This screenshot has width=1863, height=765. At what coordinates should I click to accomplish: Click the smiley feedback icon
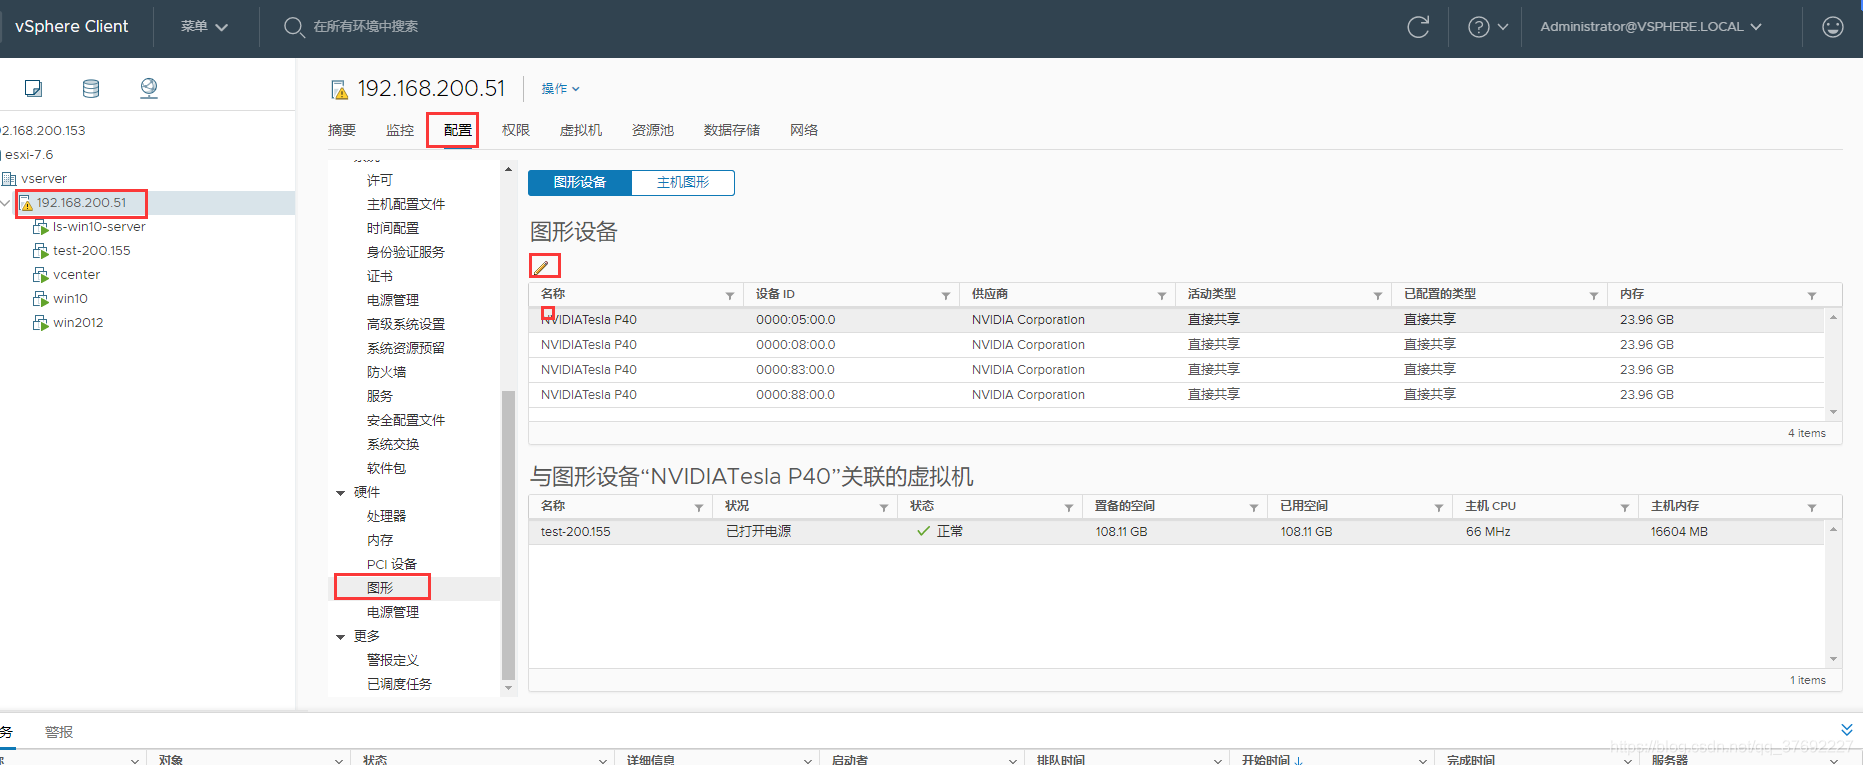1832,27
